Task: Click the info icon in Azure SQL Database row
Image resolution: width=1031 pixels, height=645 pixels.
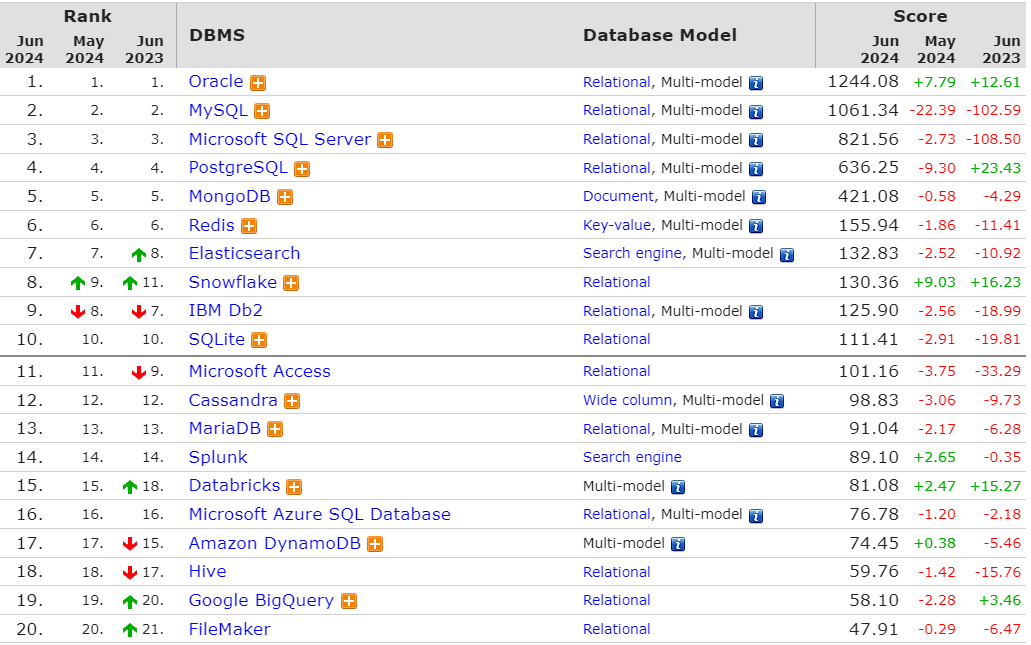Action: coord(756,515)
